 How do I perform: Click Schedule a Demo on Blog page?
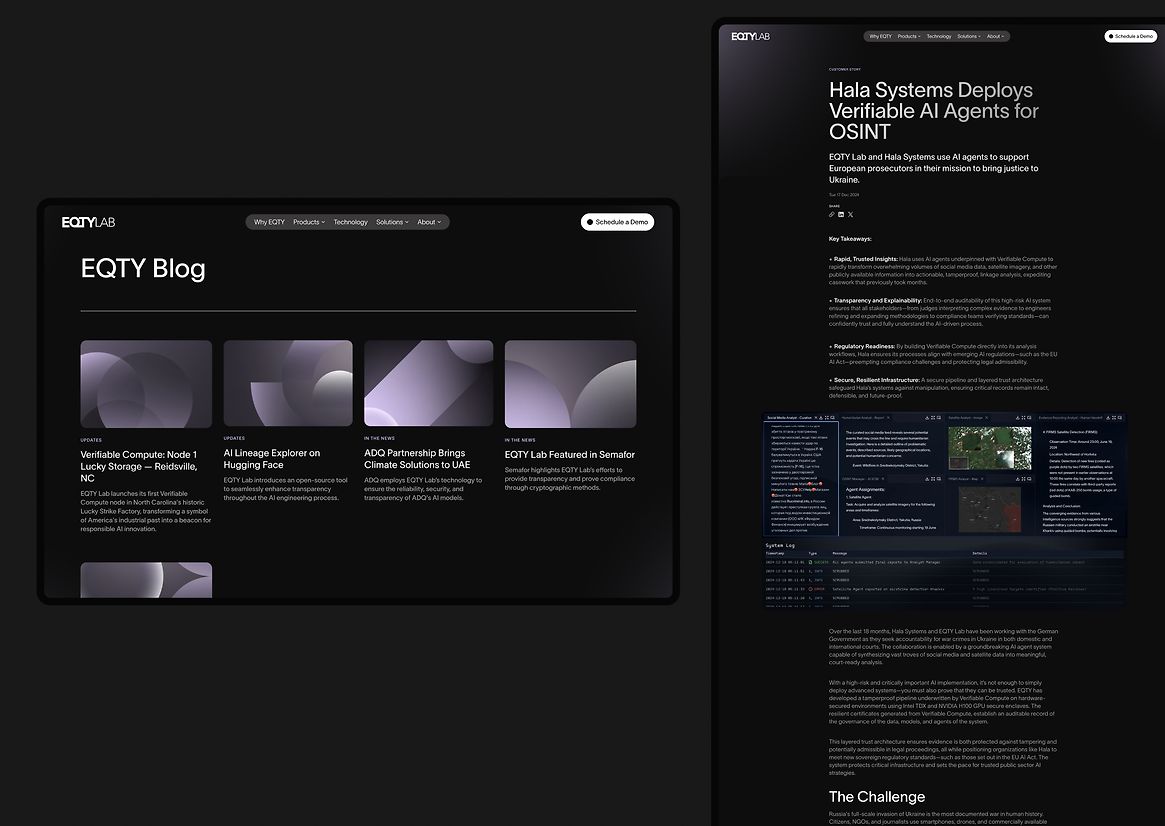click(617, 222)
